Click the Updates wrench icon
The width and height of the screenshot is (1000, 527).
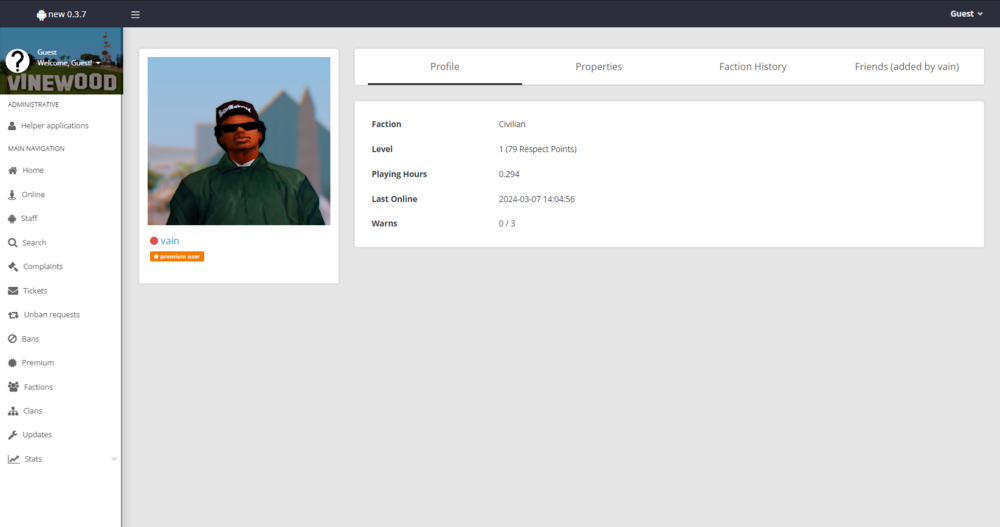click(x=13, y=435)
